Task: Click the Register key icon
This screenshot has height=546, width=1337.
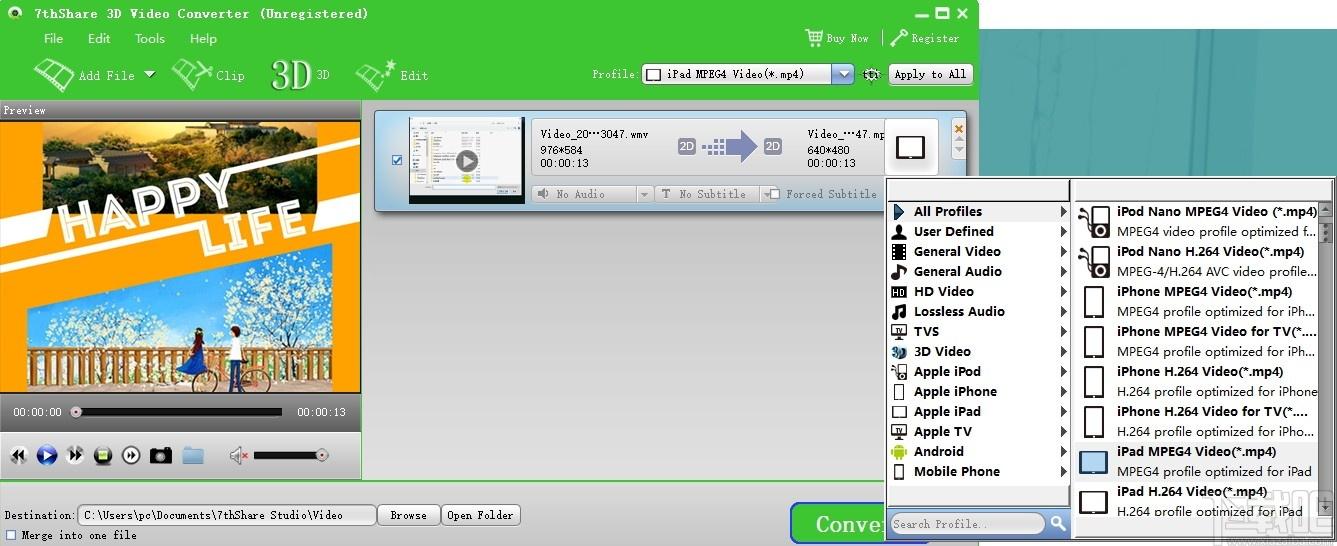Action: [899, 38]
